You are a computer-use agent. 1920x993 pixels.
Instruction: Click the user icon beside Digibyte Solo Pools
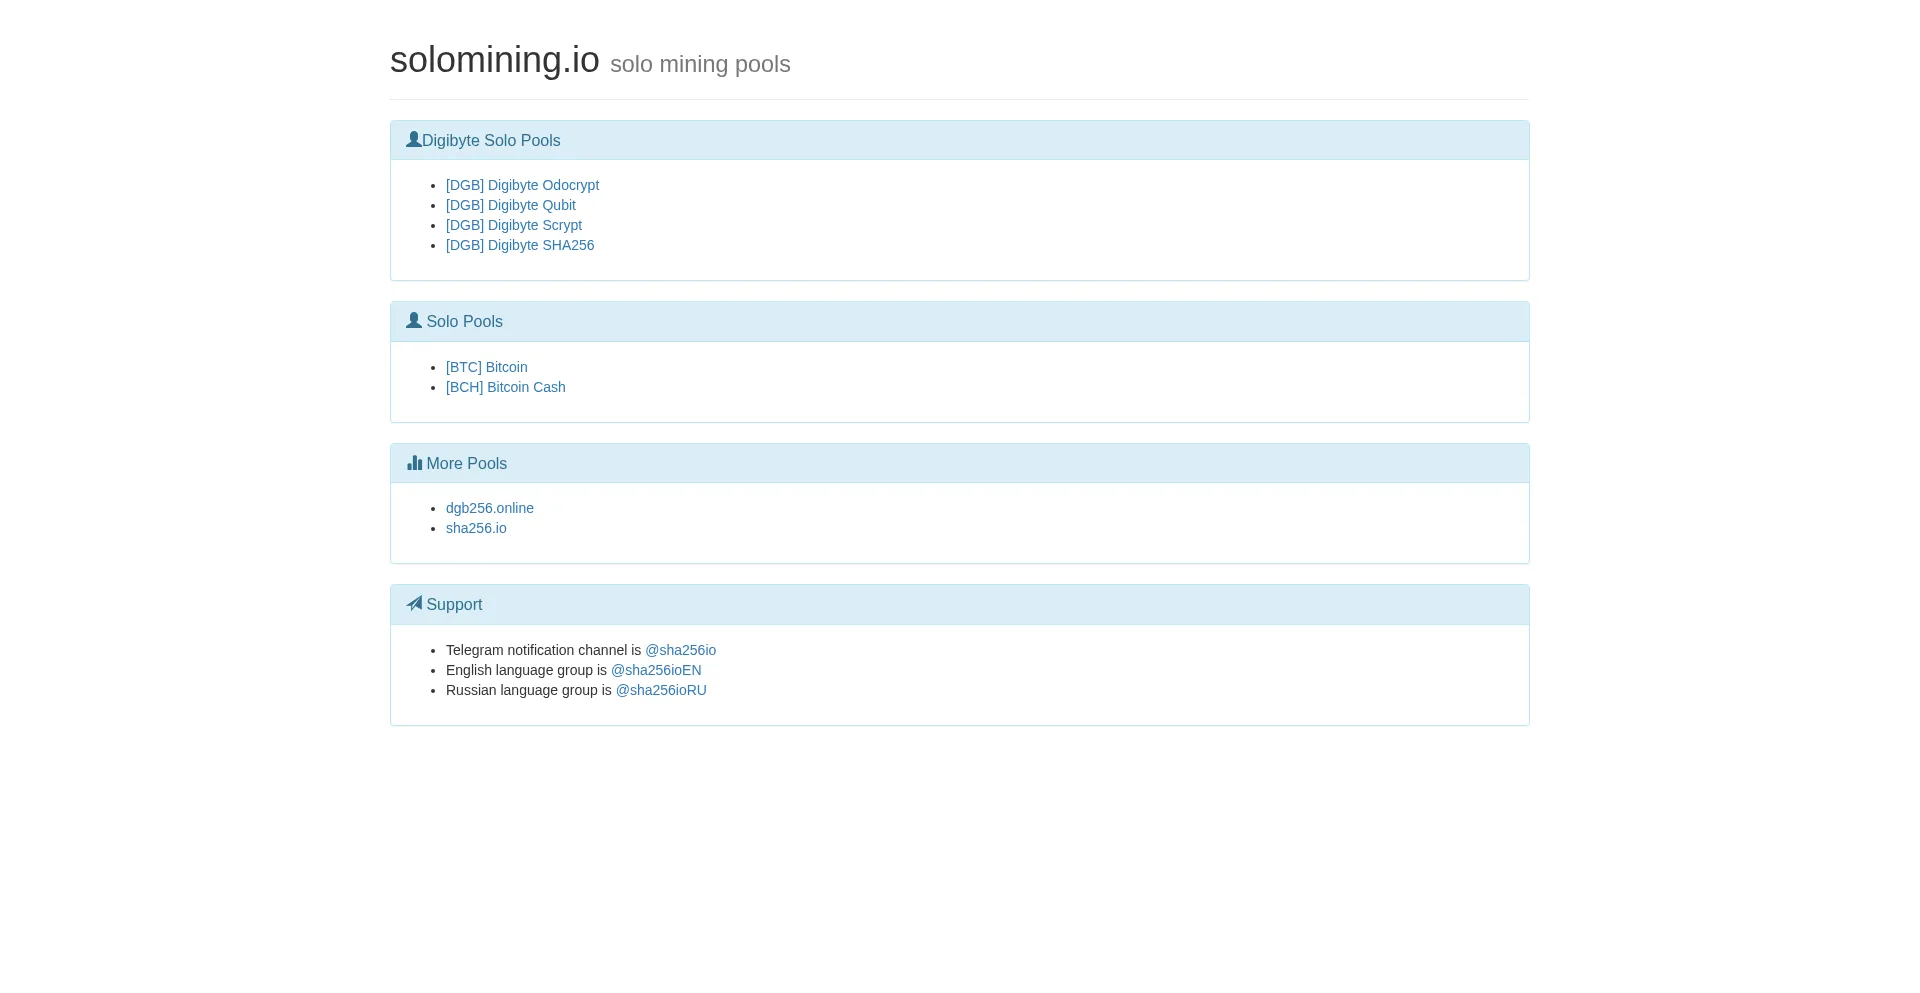414,140
